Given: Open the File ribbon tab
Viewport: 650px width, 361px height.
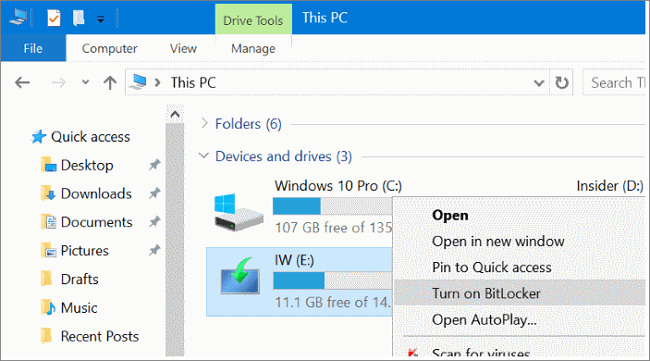Looking at the screenshot, I should (x=33, y=48).
